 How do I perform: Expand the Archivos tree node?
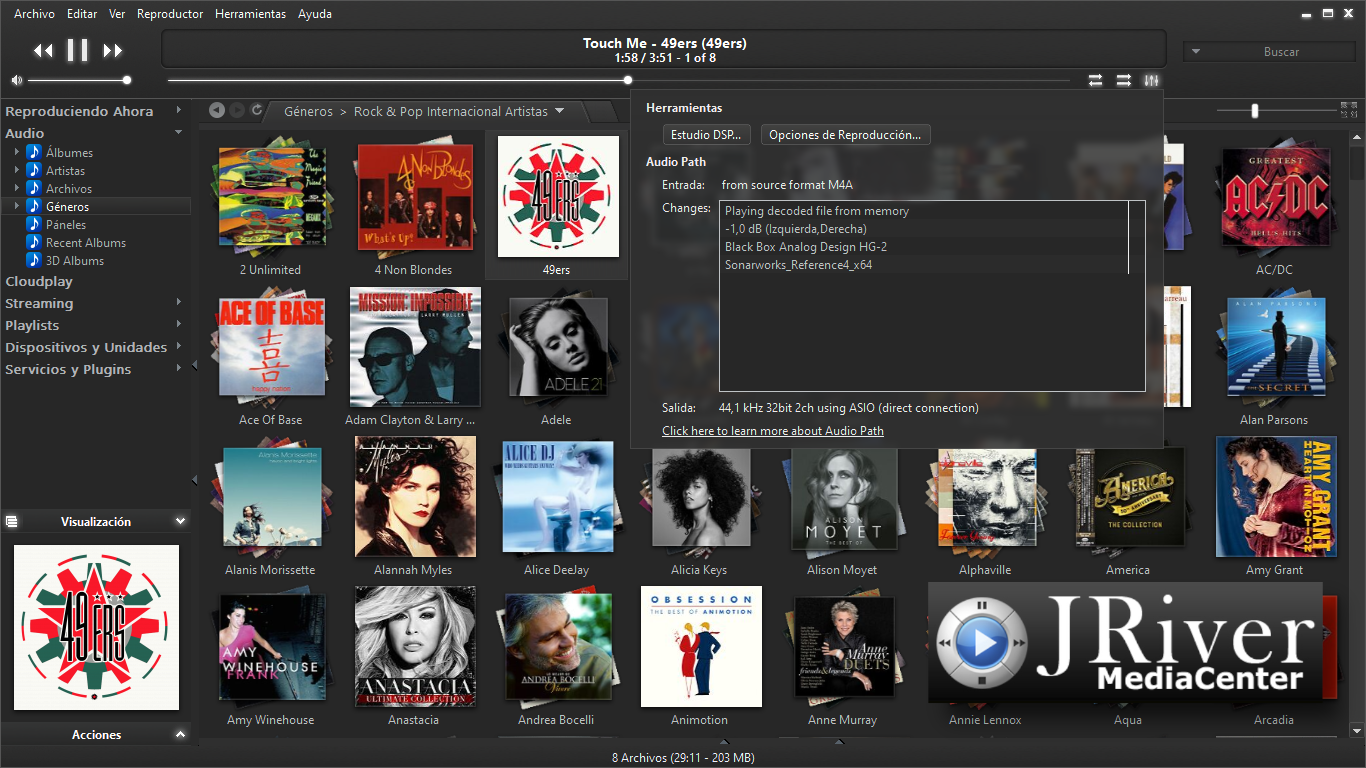pyautogui.click(x=17, y=188)
